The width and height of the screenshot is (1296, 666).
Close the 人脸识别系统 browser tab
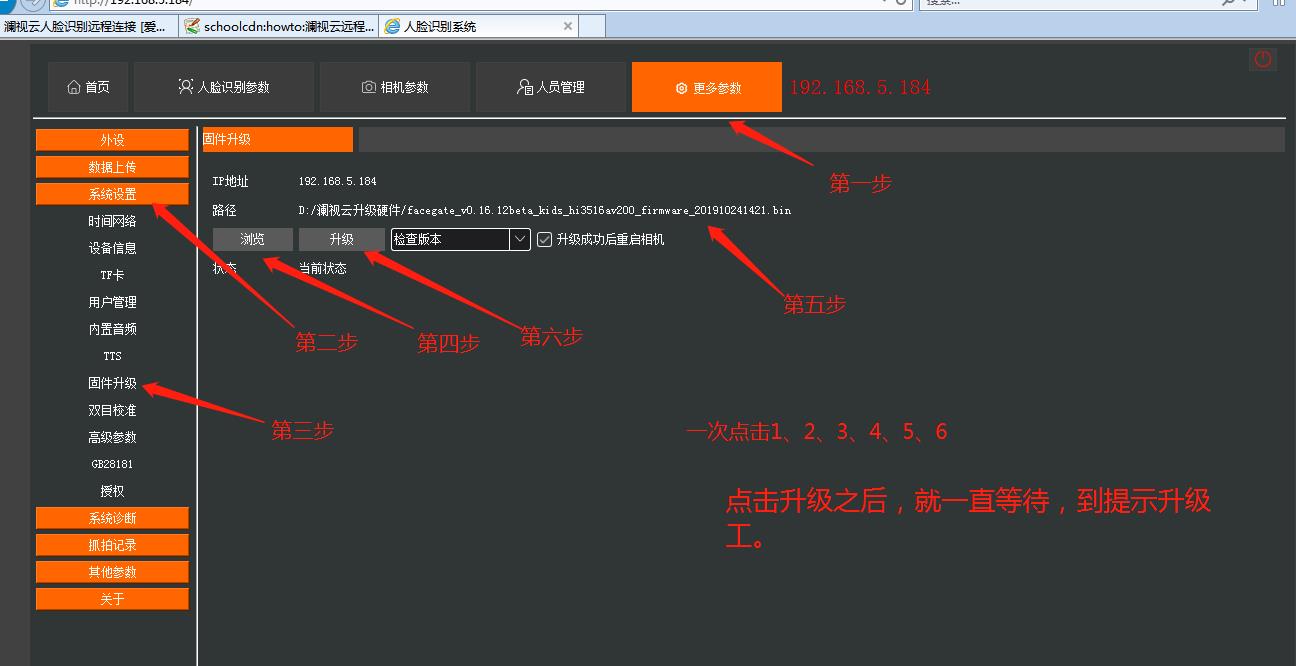tap(569, 26)
